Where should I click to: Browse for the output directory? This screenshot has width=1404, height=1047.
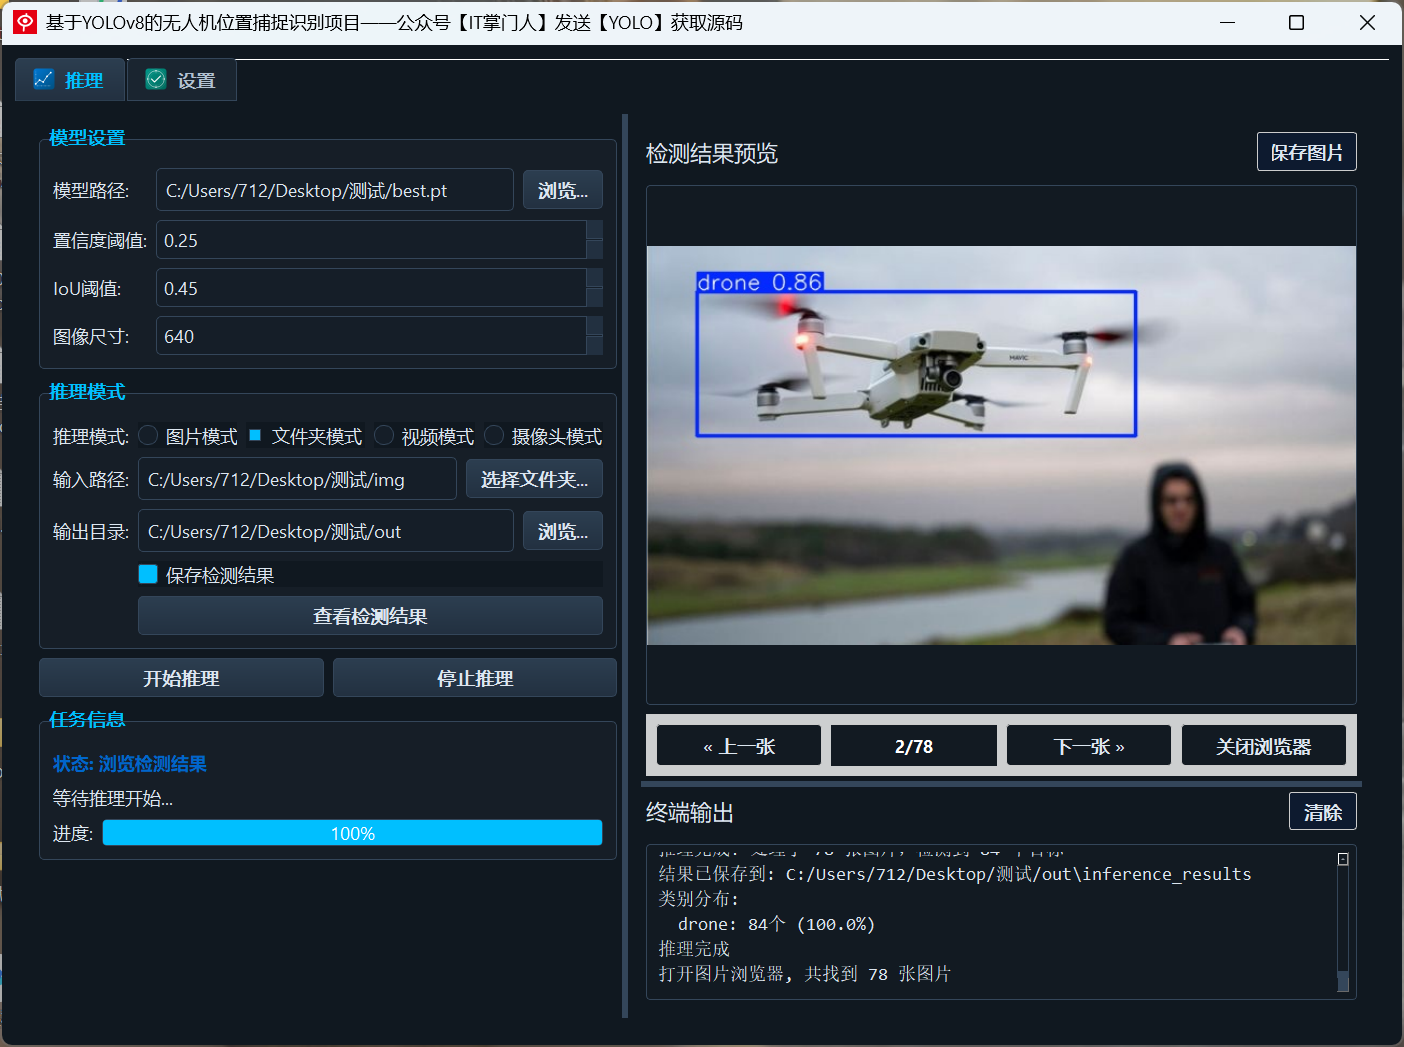(x=563, y=531)
